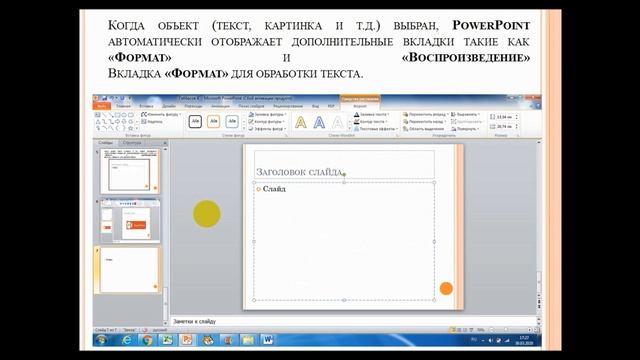
Task: Open Переместить назад dropdown
Action: (424, 122)
